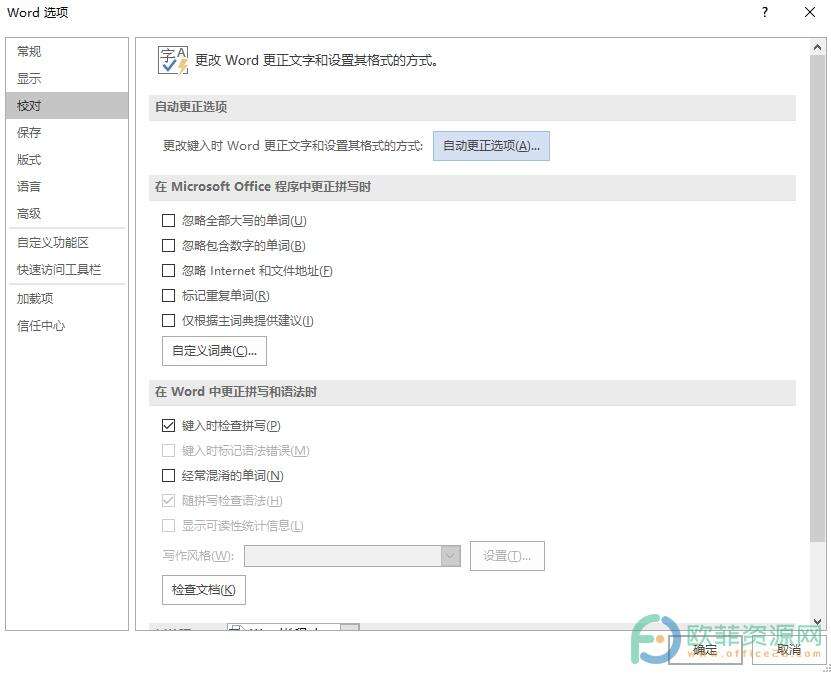This screenshot has width=831, height=673.
Task: Enable 忽略全部大写的单词 checkbox
Action: pyautogui.click(x=168, y=220)
